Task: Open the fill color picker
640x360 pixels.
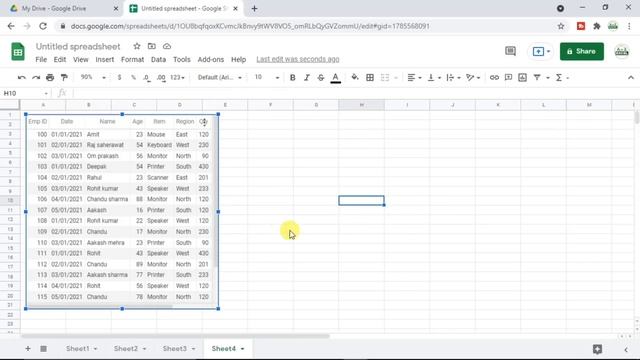Action: [355, 78]
